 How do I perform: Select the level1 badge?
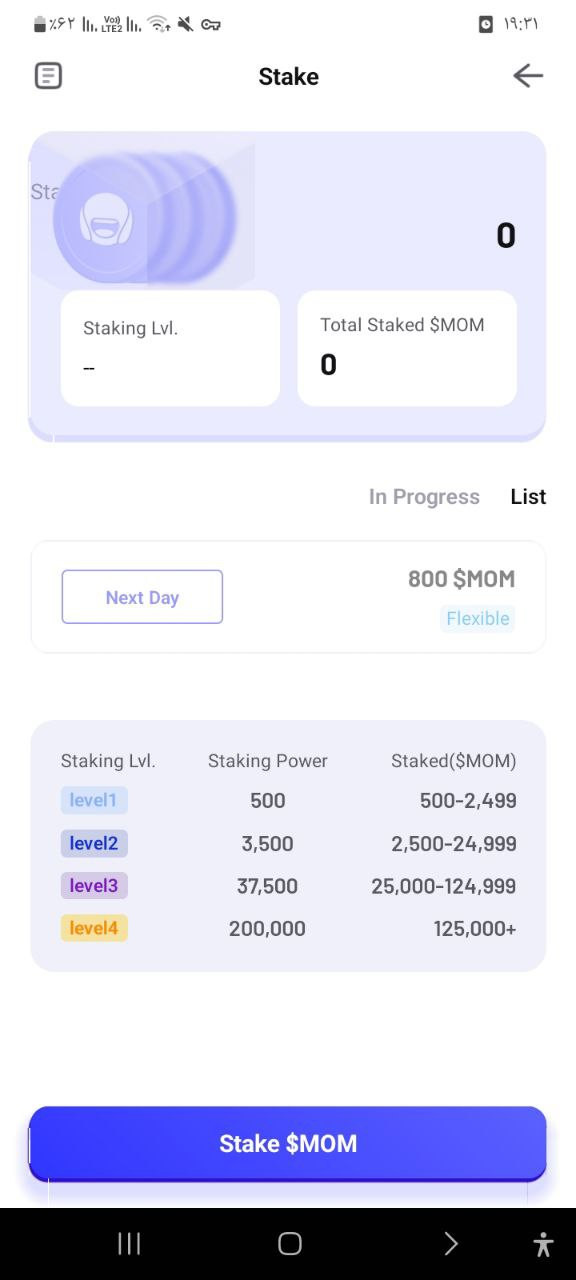(94, 800)
